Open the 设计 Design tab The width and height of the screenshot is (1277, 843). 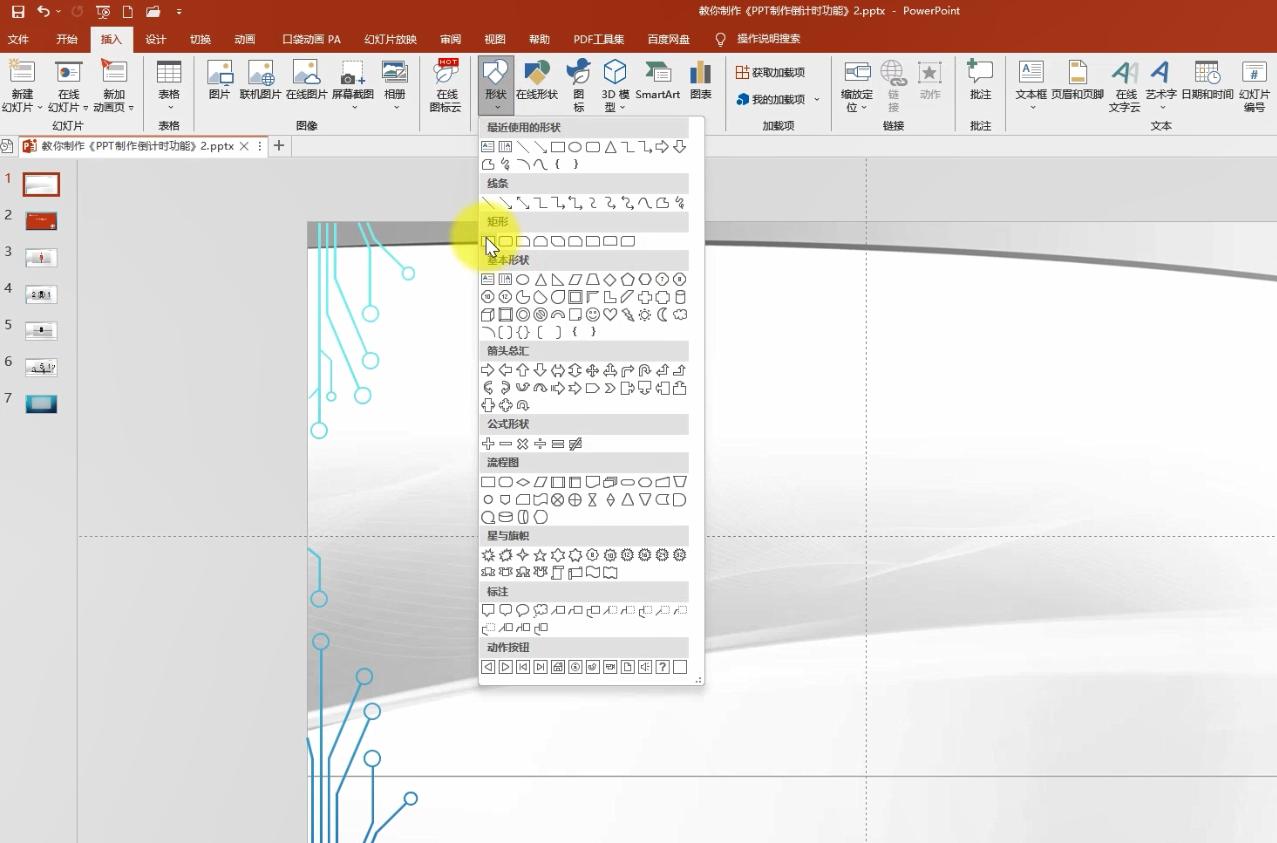[x=155, y=39]
